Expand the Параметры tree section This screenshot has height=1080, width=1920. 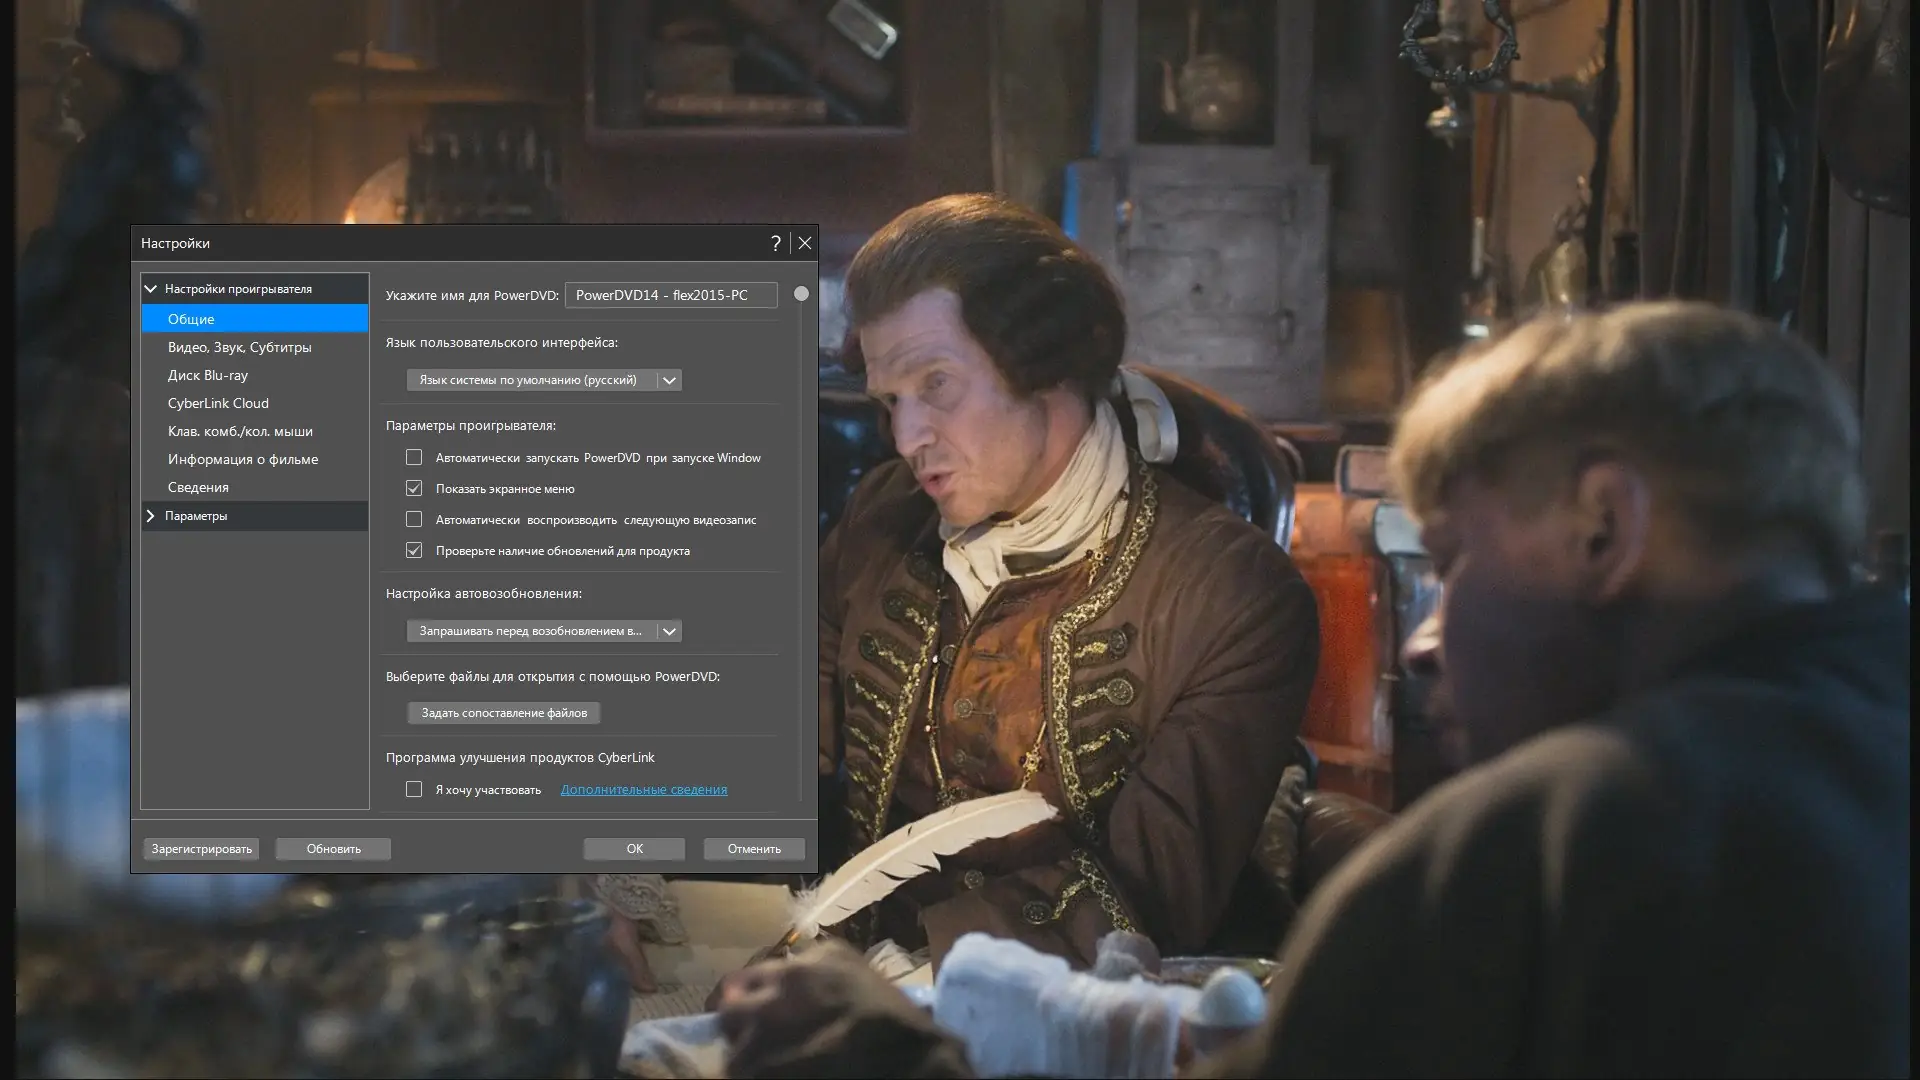(x=151, y=516)
